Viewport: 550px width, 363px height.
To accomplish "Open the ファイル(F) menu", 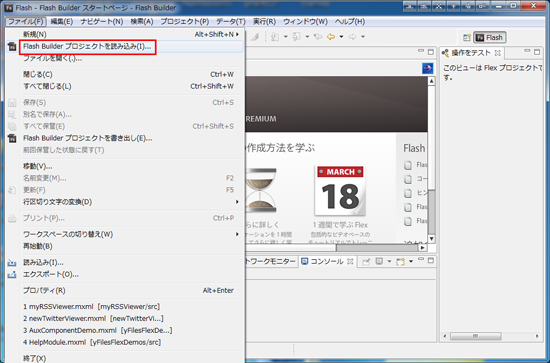I will coord(26,21).
